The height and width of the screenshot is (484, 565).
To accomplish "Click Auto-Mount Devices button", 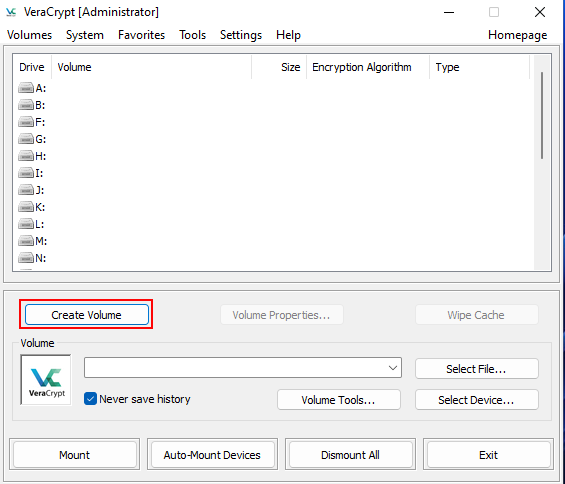I will pyautogui.click(x=212, y=454).
